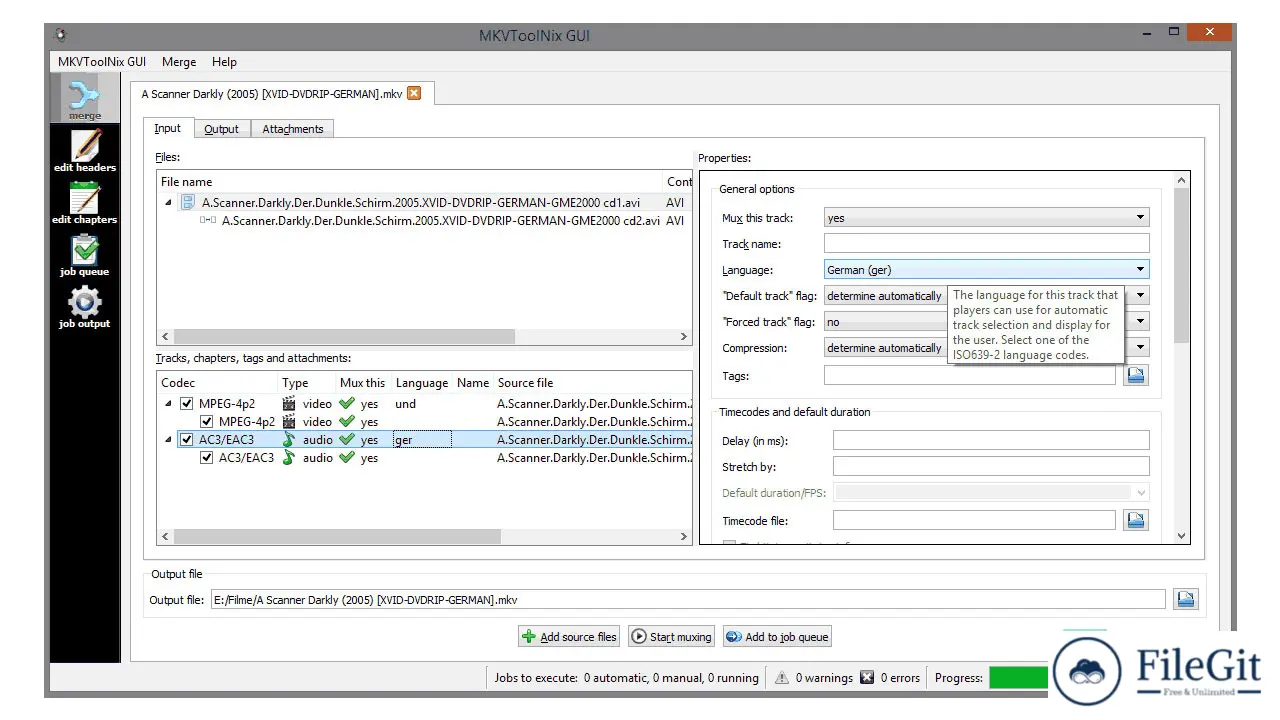Toggle the checkbox of child AC3/EAC3 track

point(206,458)
